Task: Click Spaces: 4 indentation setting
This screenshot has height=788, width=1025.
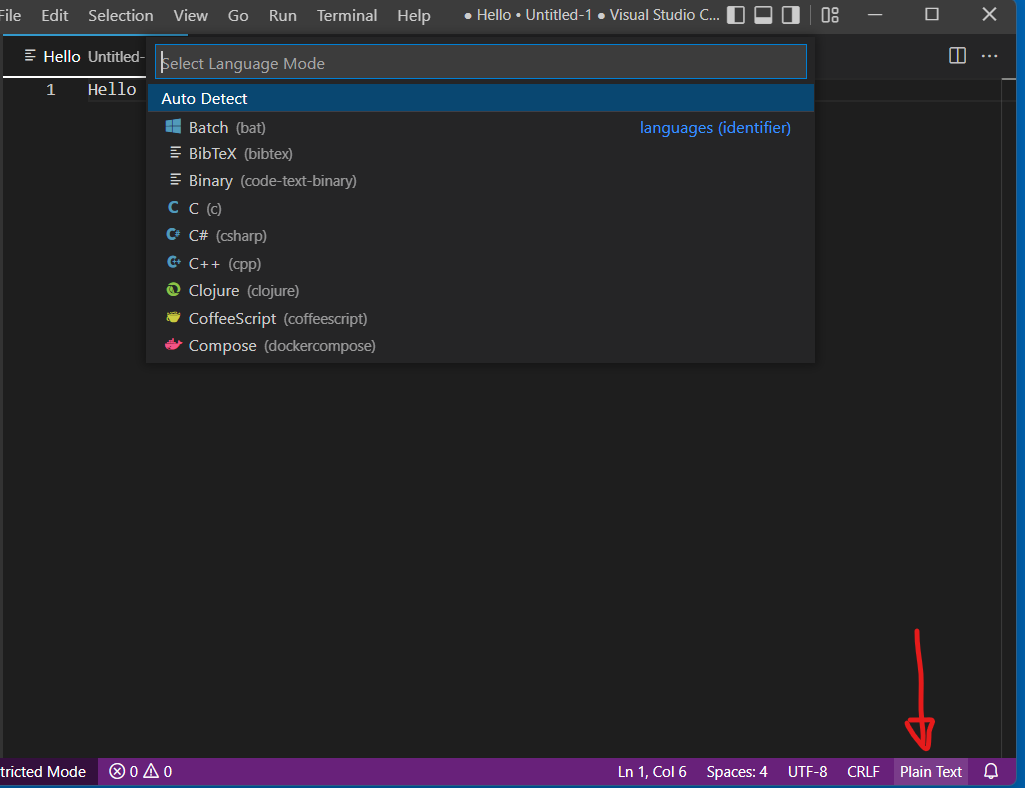Action: pos(737,771)
